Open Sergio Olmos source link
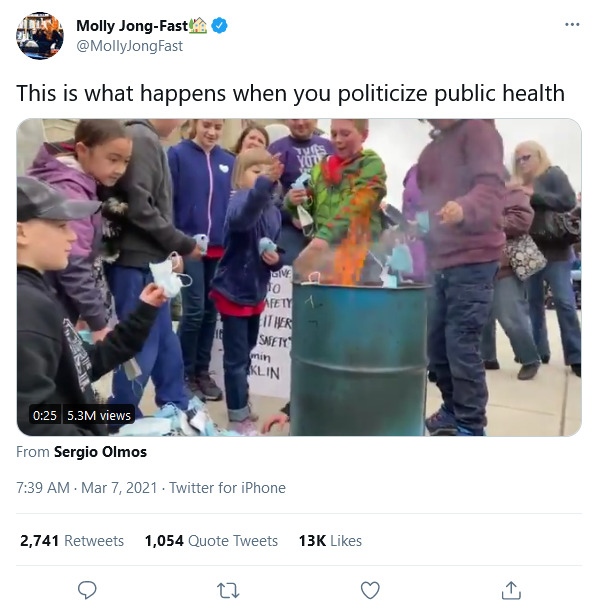598x613 pixels. point(100,452)
